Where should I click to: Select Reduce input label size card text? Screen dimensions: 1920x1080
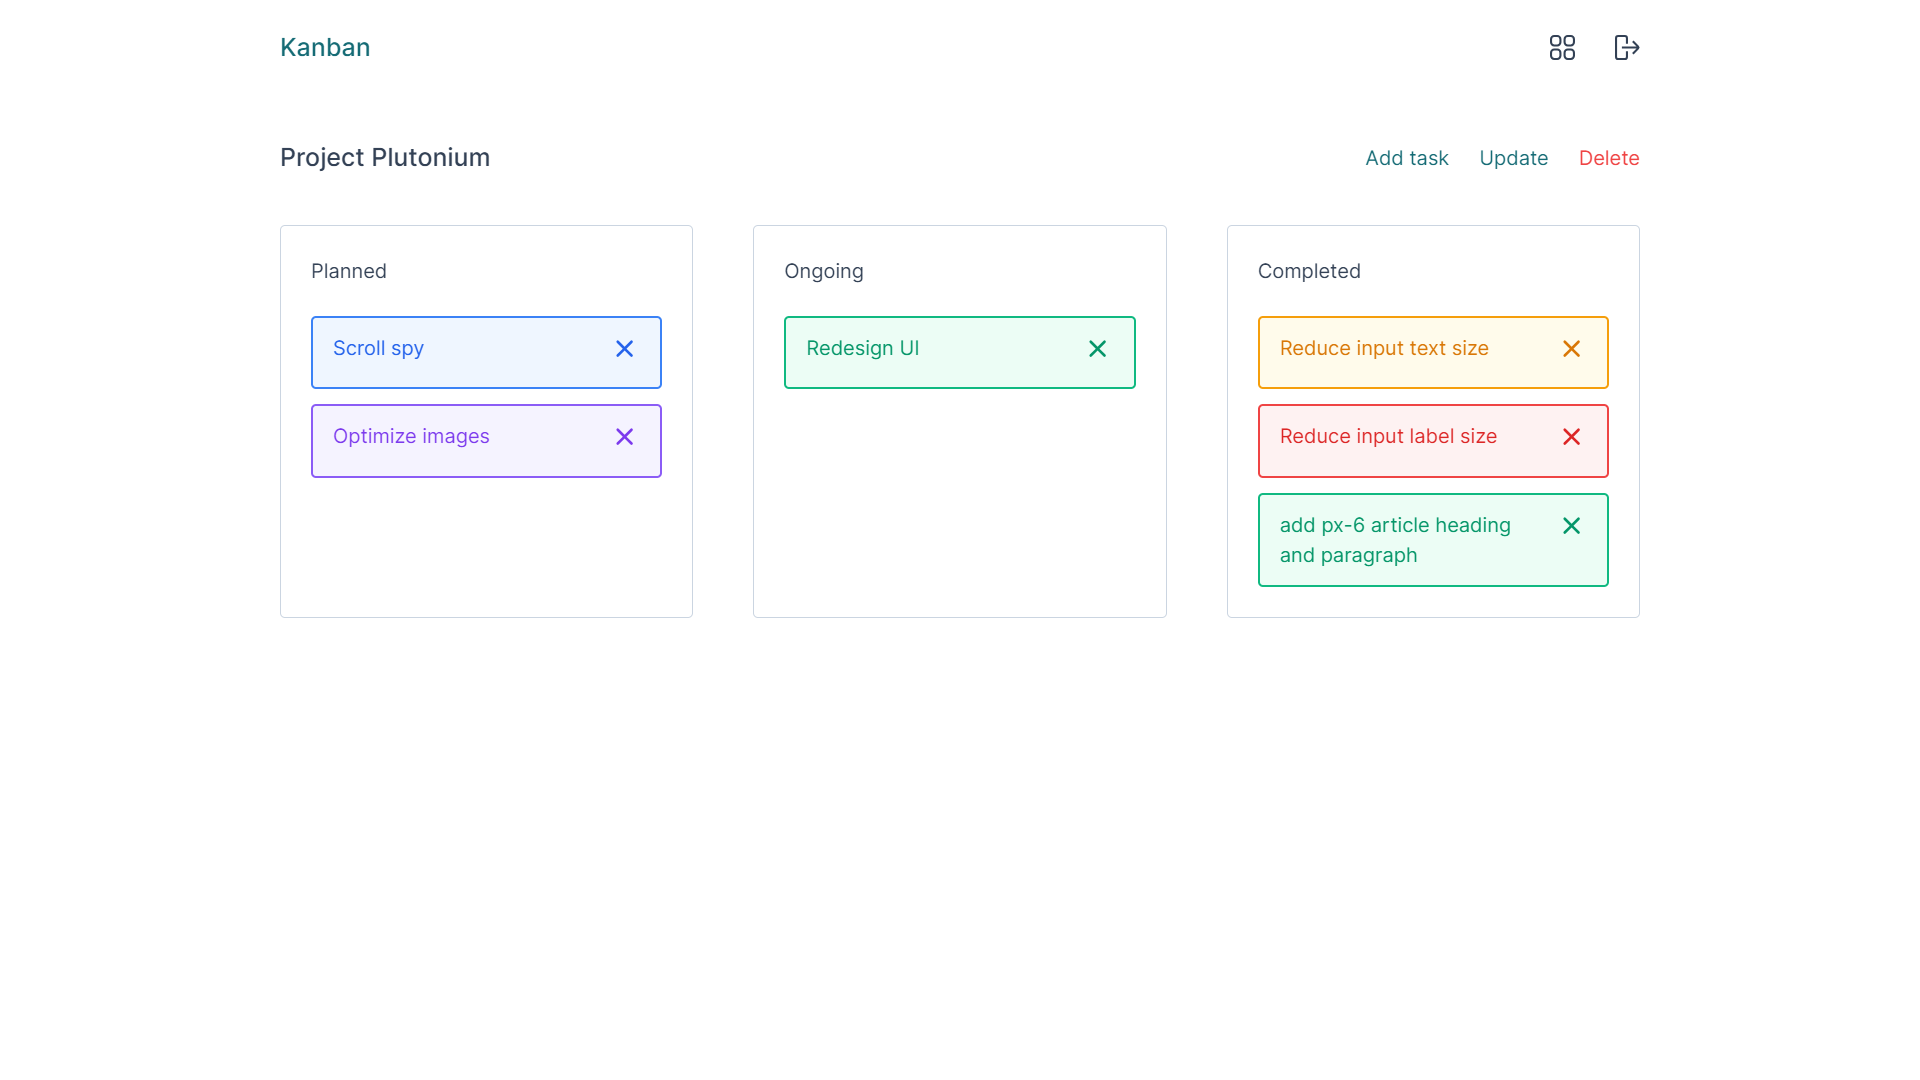[x=1388, y=436]
